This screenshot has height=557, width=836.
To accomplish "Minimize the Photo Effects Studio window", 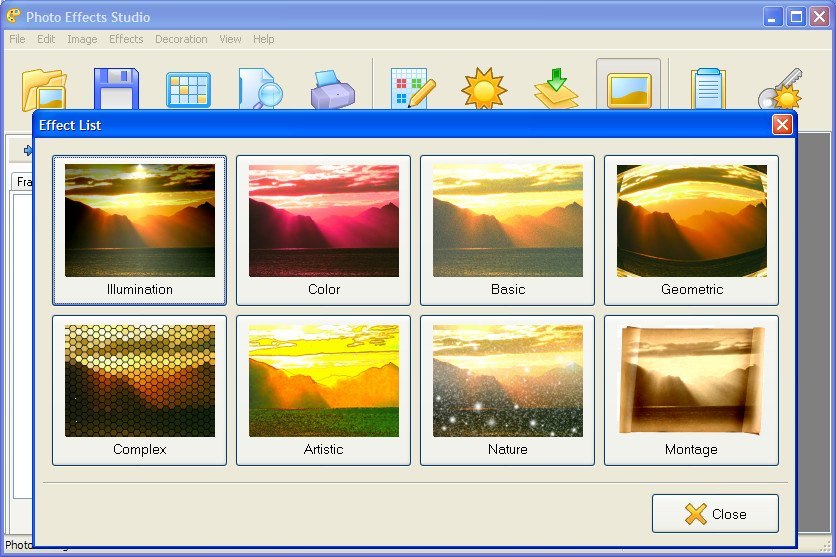I will [772, 17].
